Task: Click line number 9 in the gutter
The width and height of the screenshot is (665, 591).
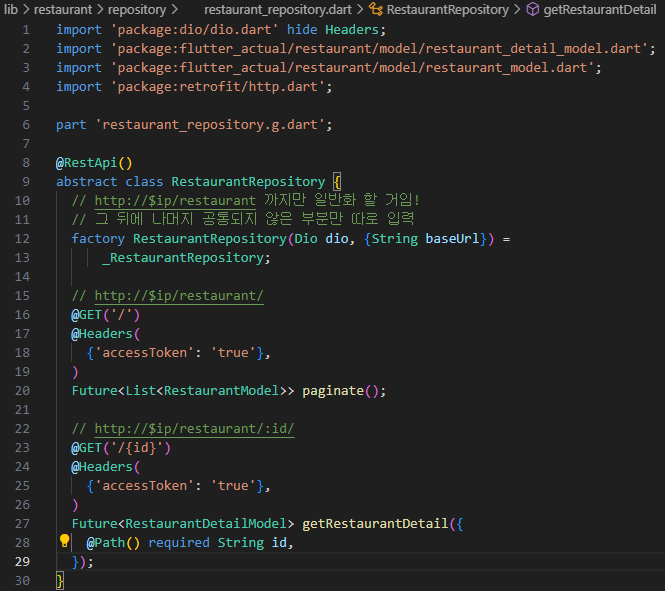Action: 26,181
